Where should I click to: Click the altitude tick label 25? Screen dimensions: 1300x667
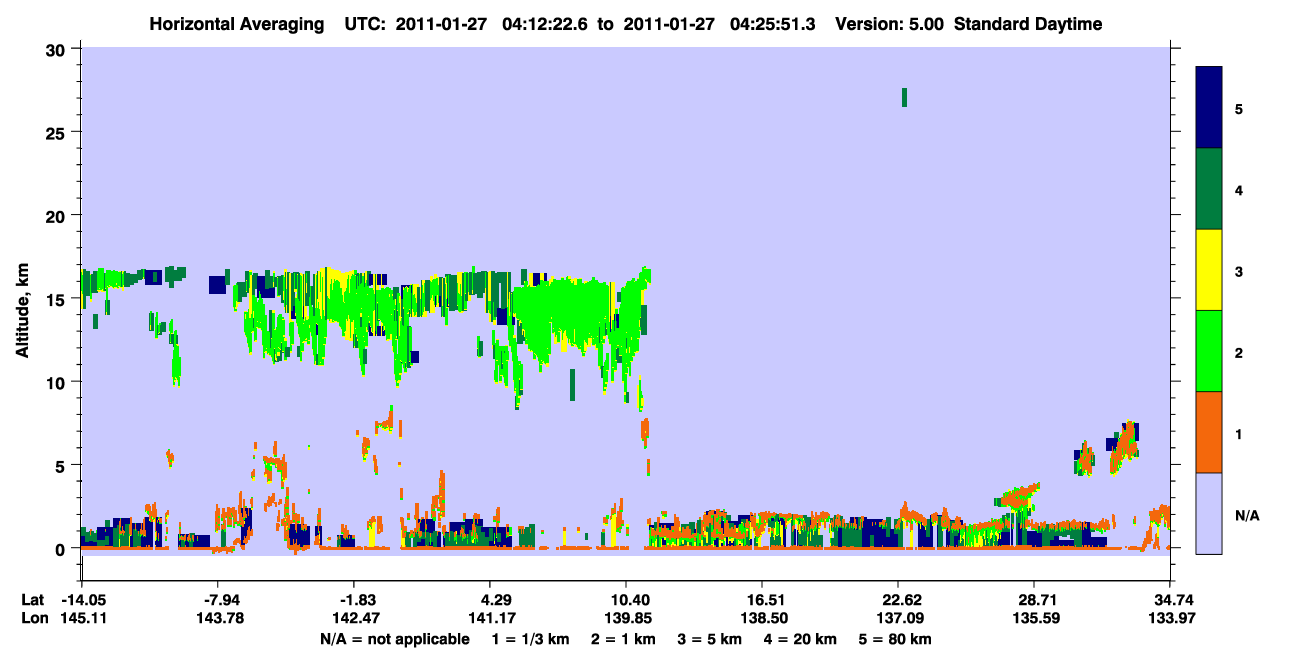(58, 132)
